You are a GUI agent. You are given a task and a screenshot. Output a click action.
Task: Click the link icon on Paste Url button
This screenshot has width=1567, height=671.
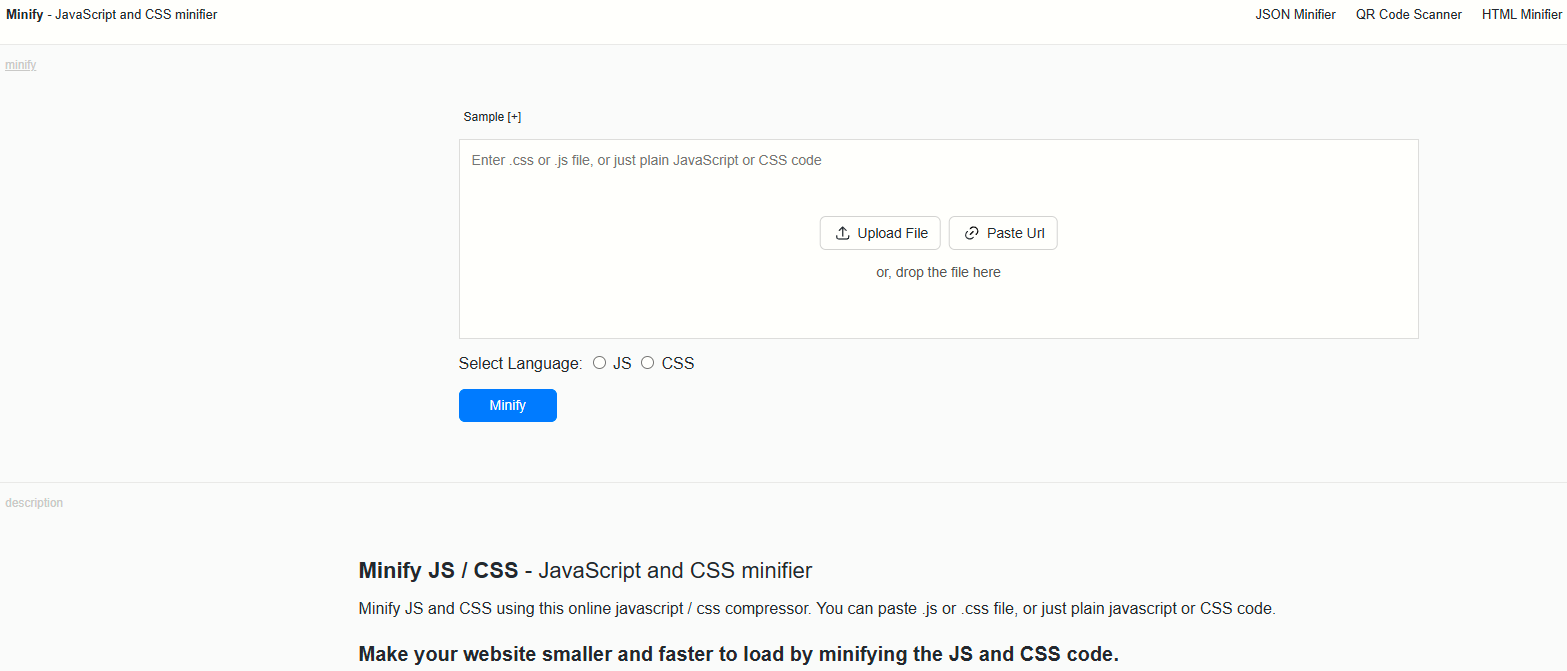[x=970, y=232]
